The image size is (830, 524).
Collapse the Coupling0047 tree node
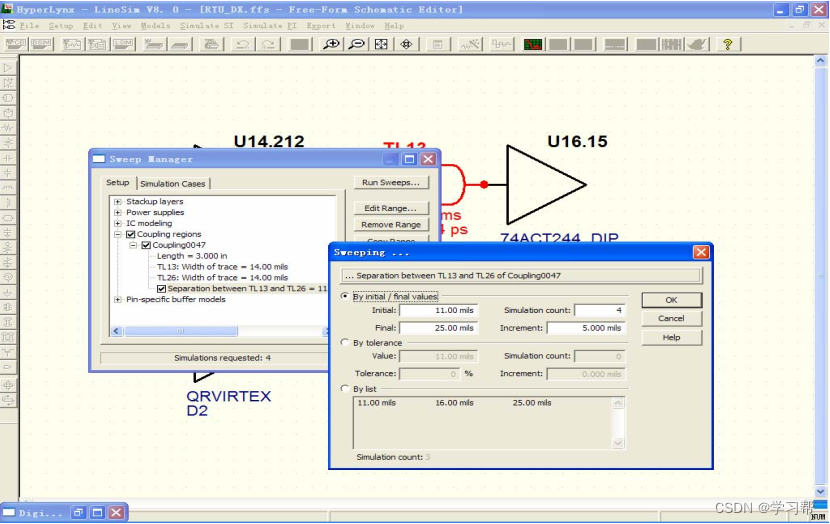[133, 245]
